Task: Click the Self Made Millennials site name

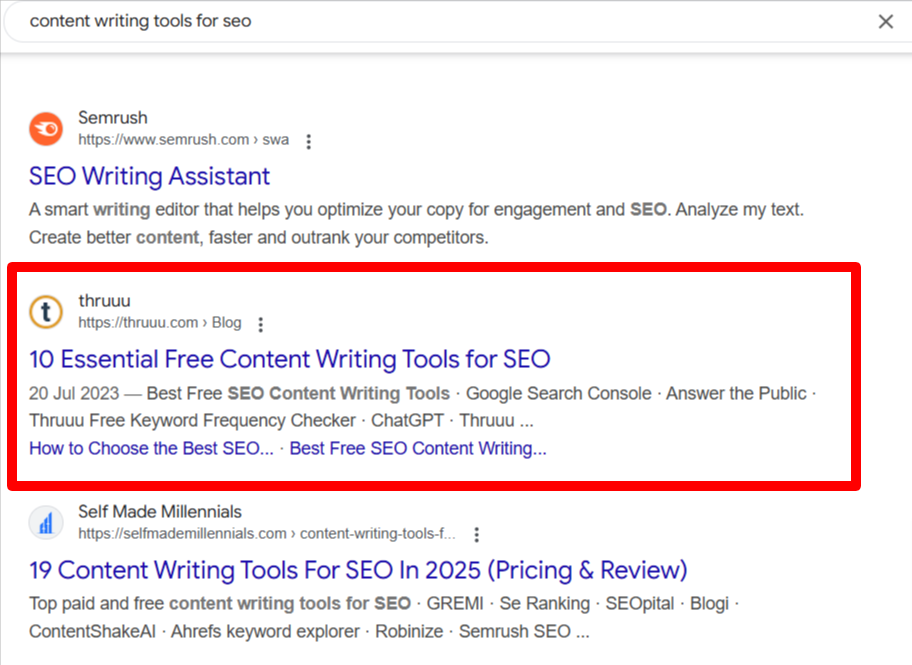Action: (x=160, y=511)
